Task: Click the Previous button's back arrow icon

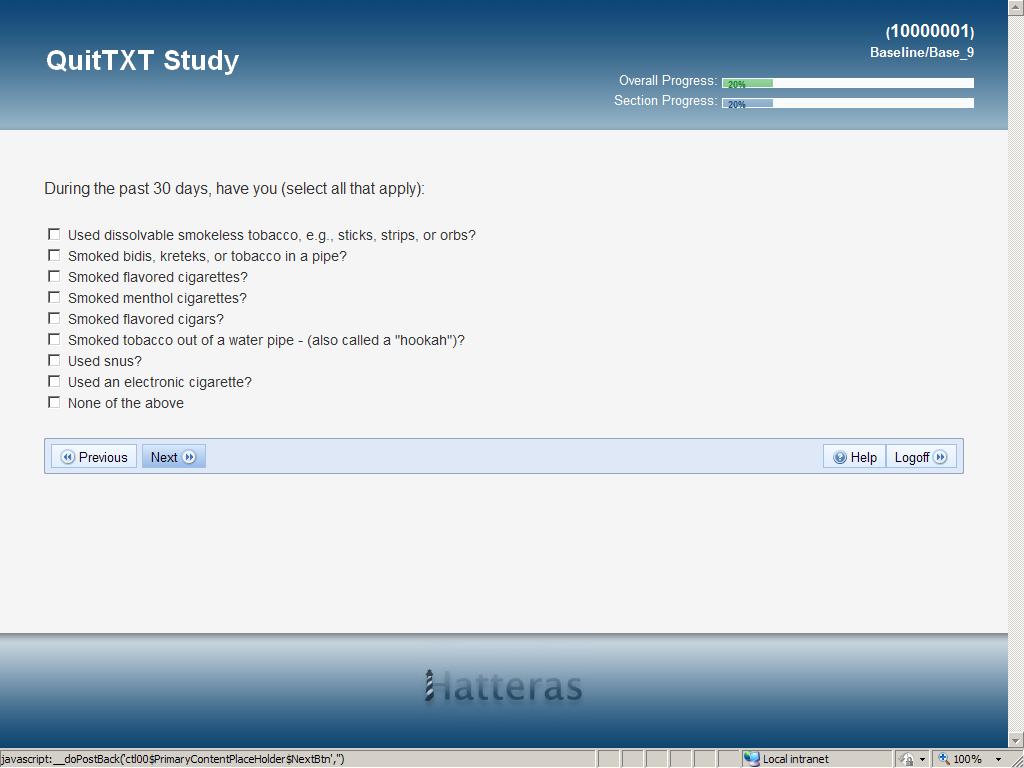Action: [x=67, y=457]
